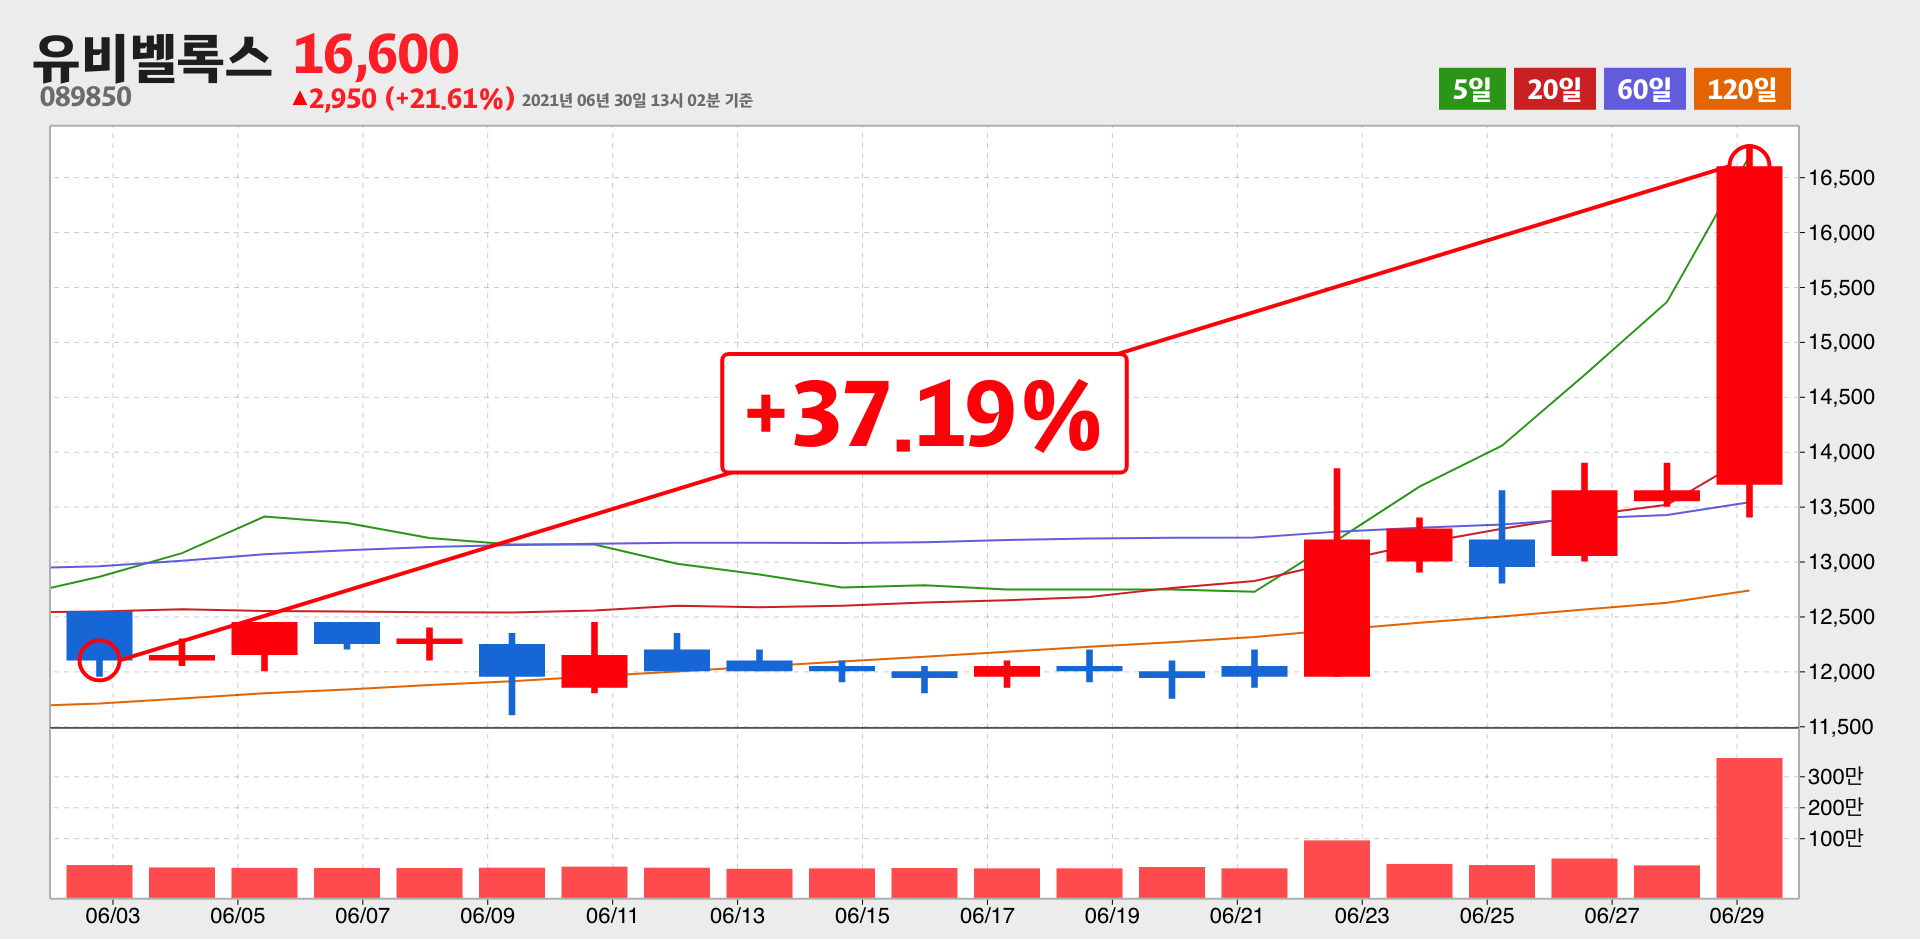Click the 13,500 price axis label
1920x939 pixels.
coord(1841,507)
